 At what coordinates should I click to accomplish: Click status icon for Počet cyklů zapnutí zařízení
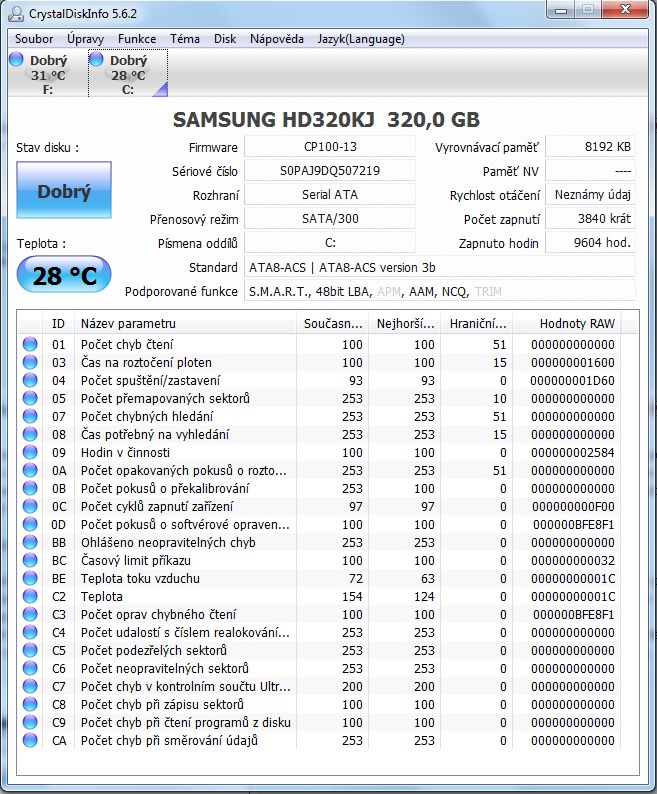[30, 506]
